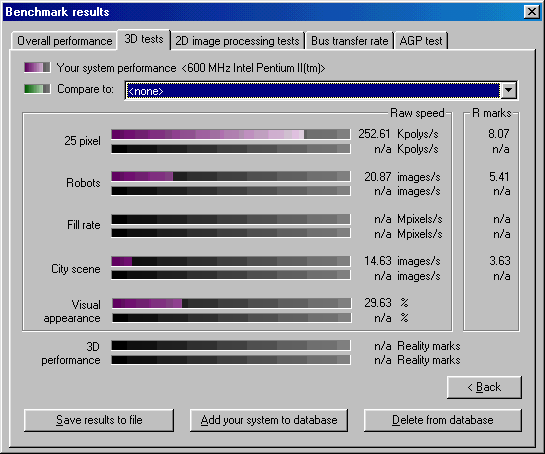This screenshot has width=545, height=454.
Task: Open the AGP test tab
Action: (x=421, y=41)
